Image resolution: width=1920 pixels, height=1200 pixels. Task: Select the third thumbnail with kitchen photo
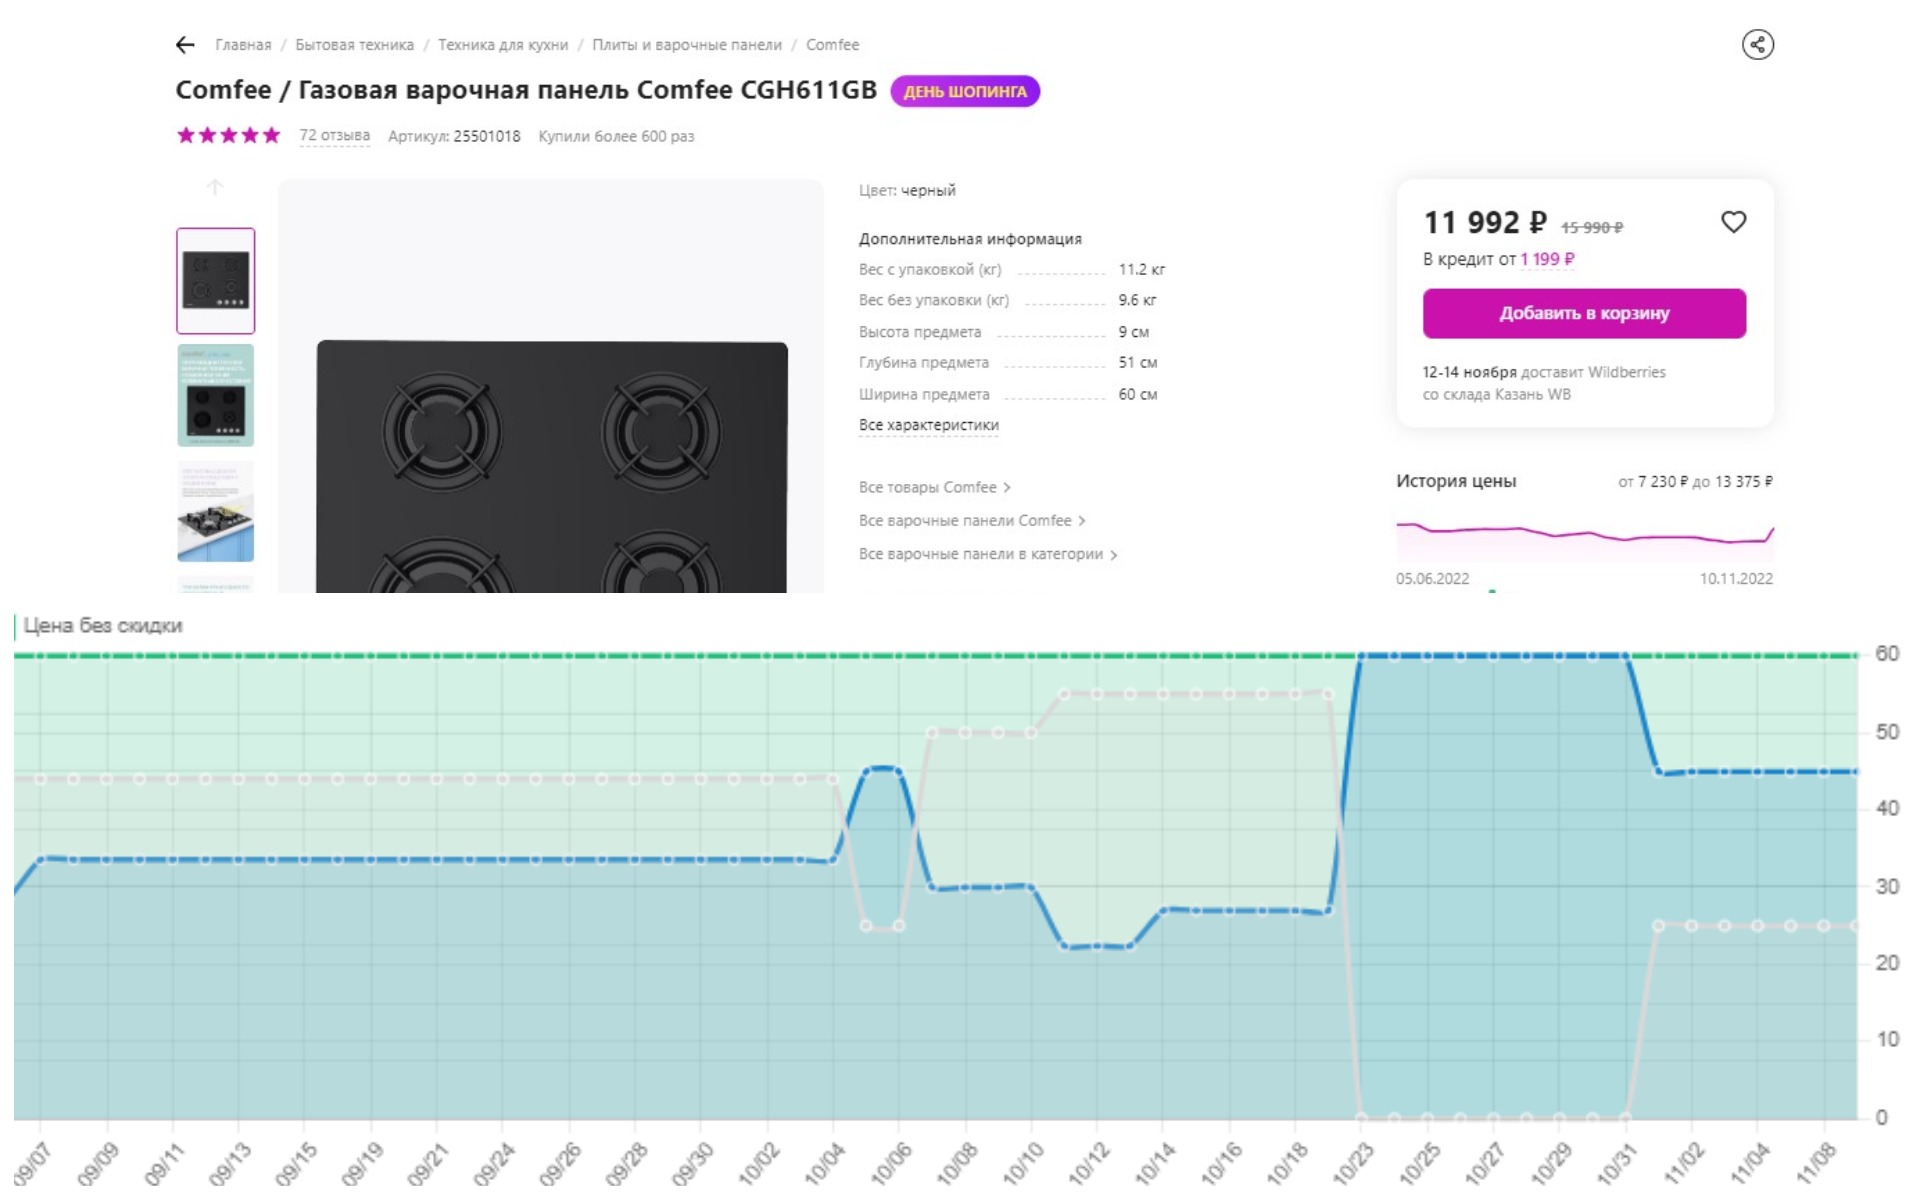(x=216, y=511)
